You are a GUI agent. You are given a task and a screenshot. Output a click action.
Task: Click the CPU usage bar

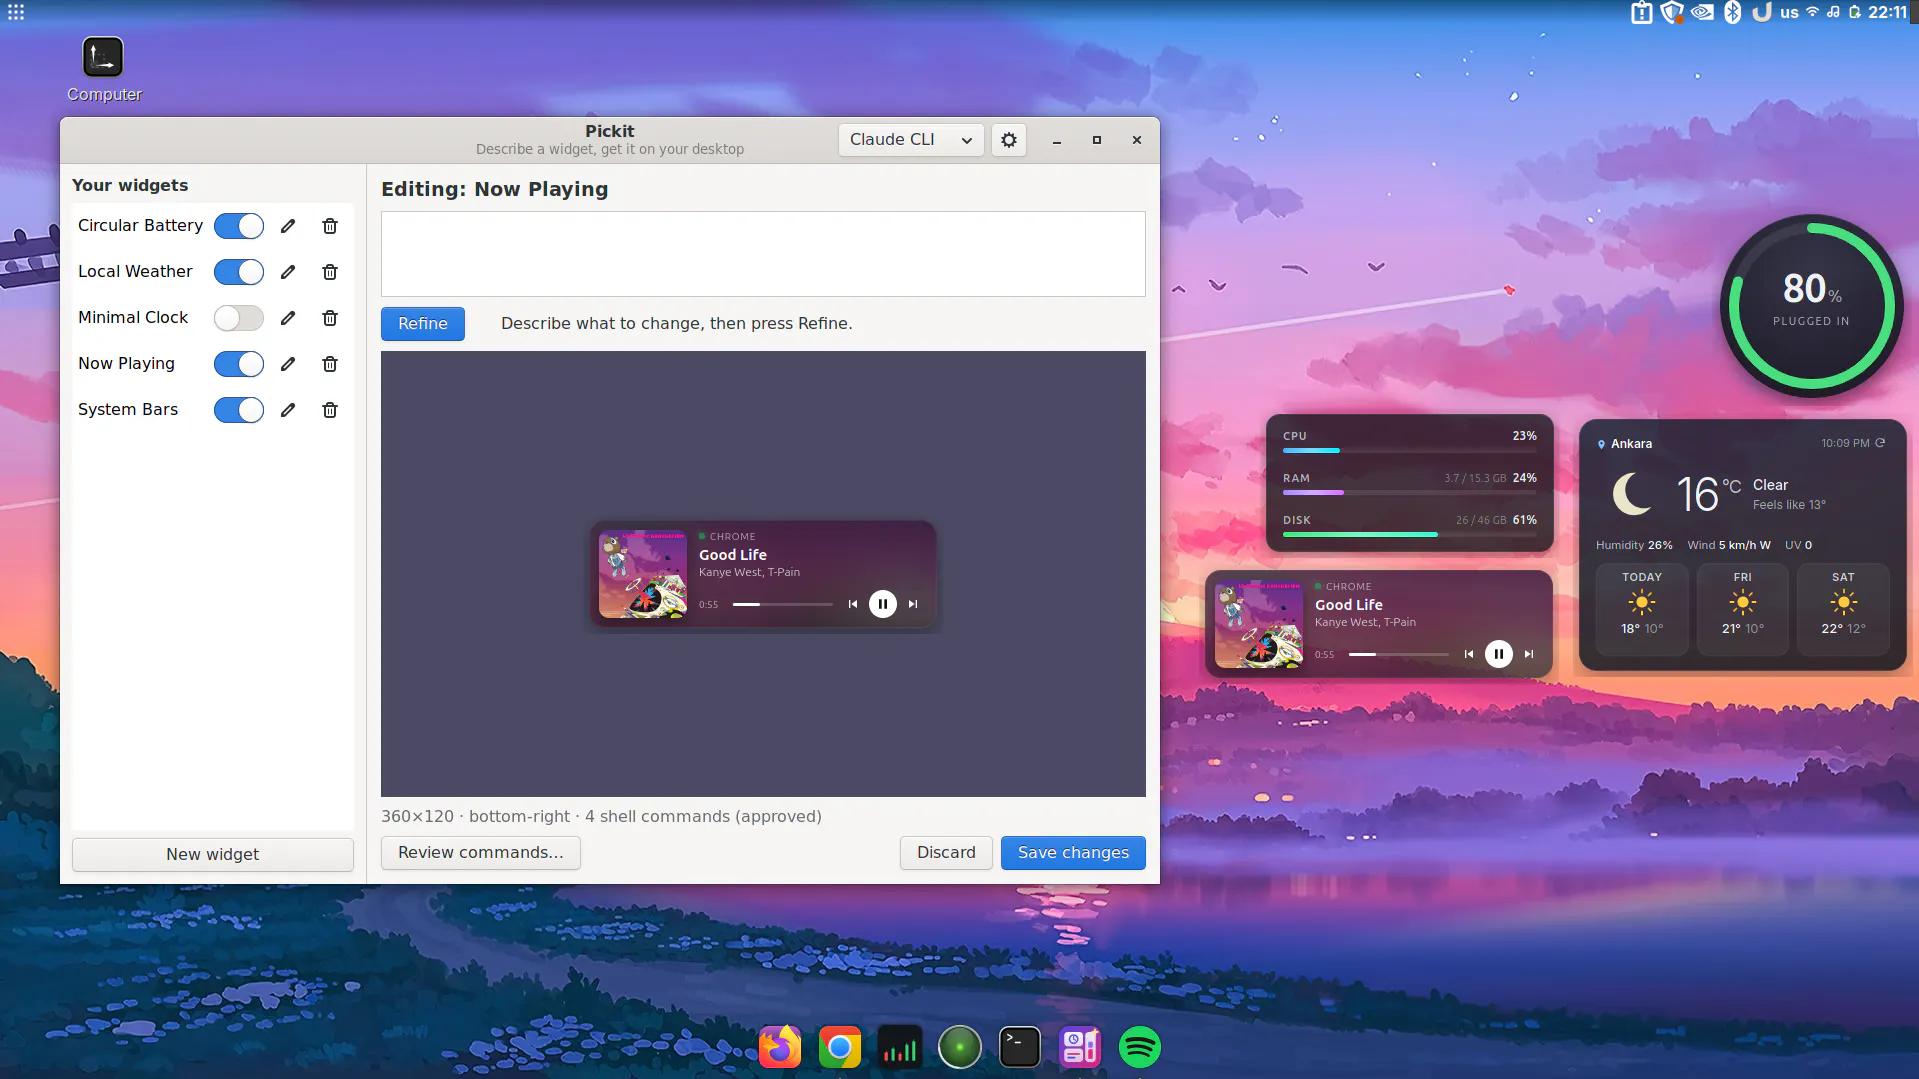1410,451
